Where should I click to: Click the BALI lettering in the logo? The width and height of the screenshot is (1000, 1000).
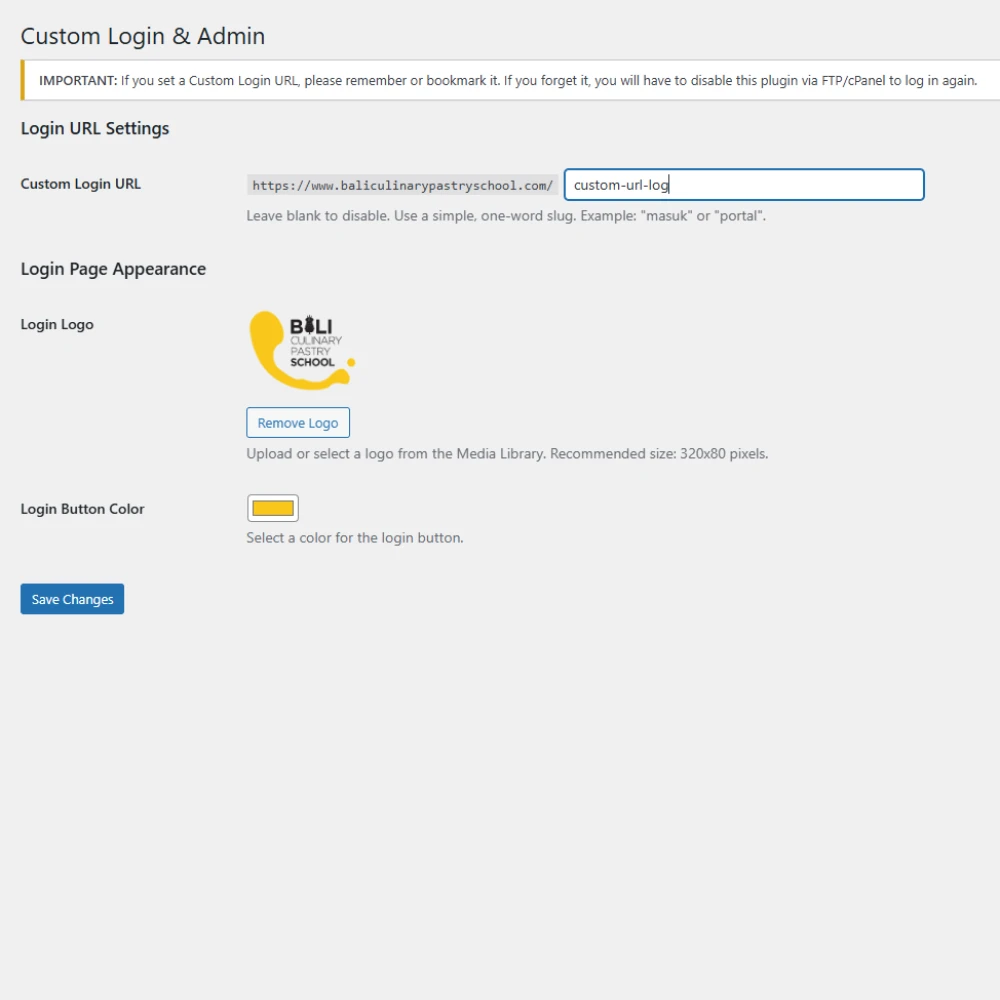pyautogui.click(x=311, y=326)
